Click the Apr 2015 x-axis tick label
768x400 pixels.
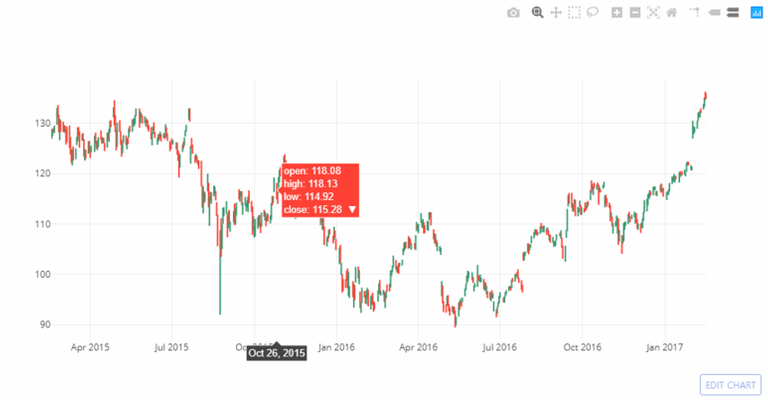(x=90, y=347)
